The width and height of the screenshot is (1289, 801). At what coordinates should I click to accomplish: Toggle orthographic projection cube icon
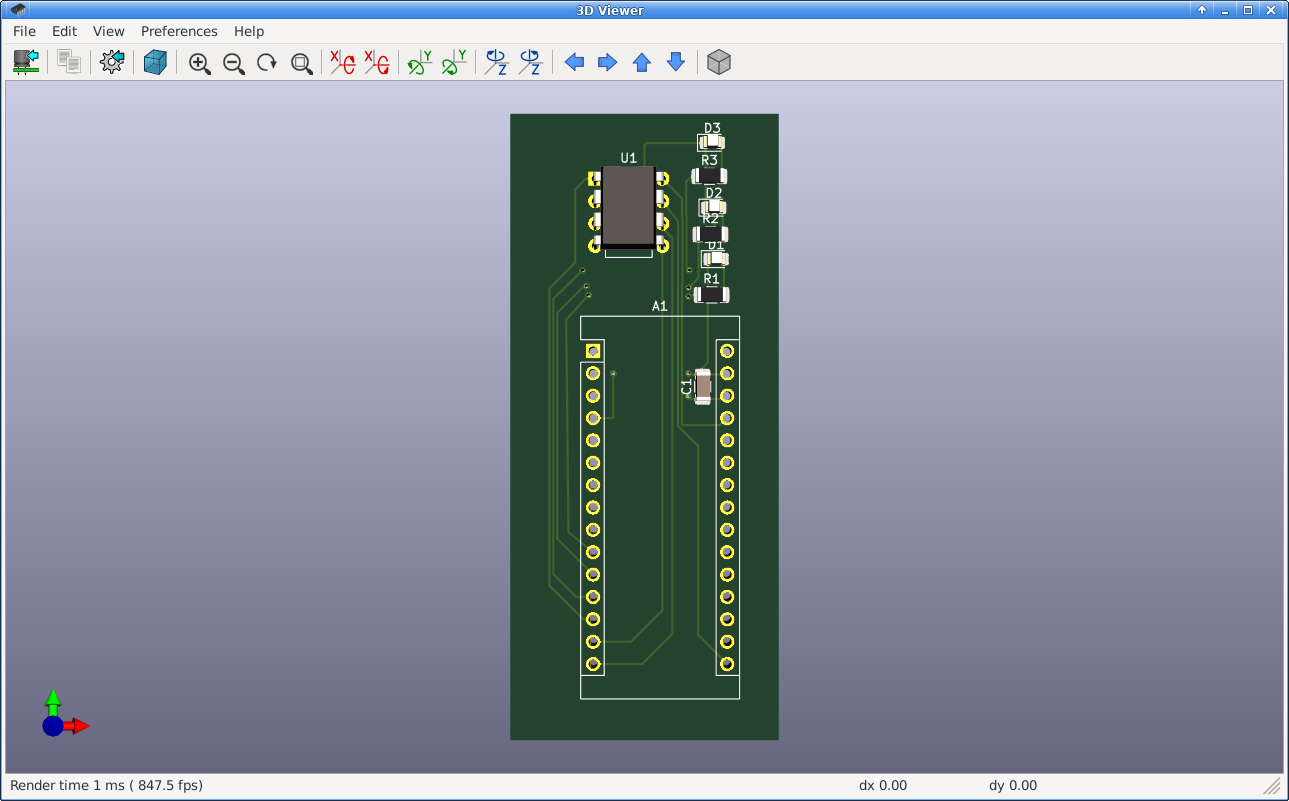[718, 63]
